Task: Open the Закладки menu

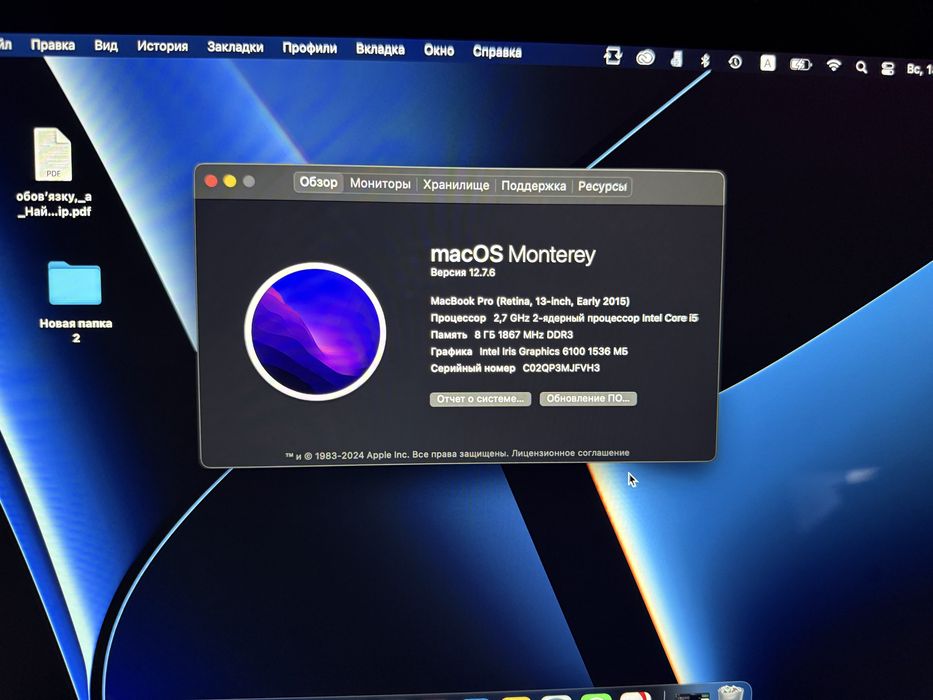Action: (235, 47)
